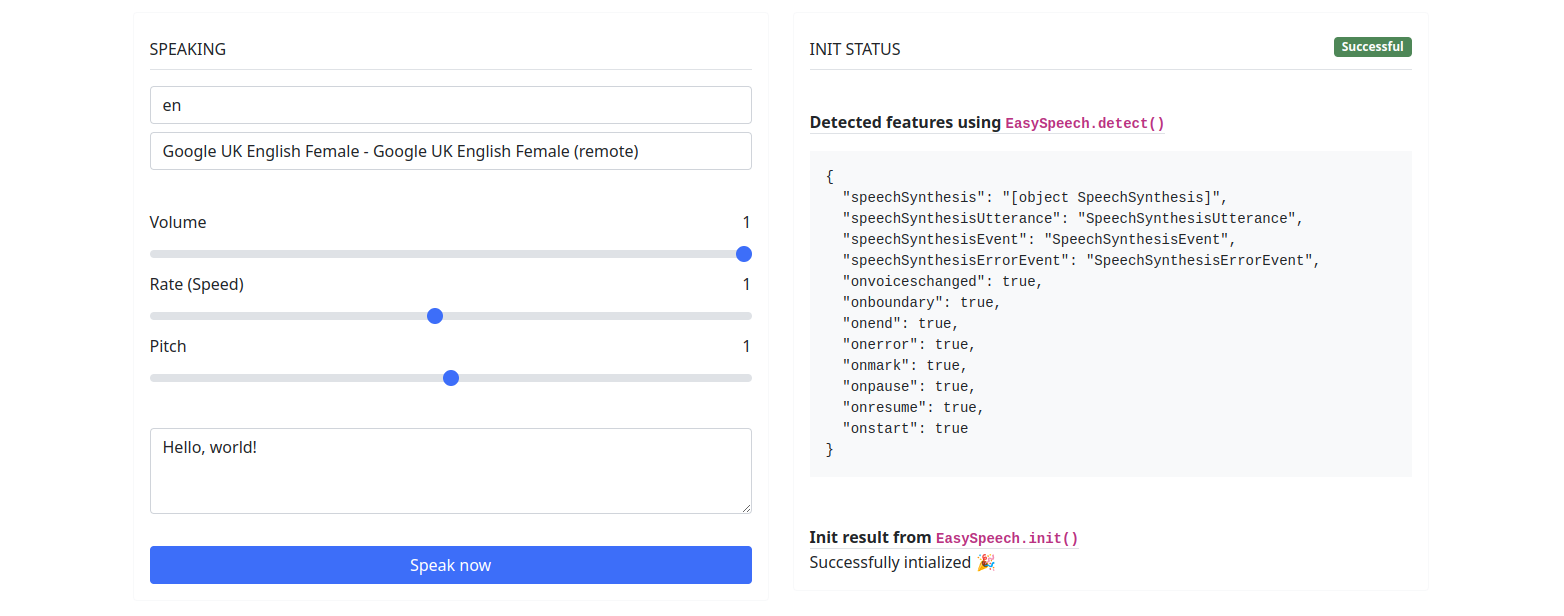This screenshot has width=1564, height=616.
Task: Click the textarea resize handle corner
Action: 745,507
